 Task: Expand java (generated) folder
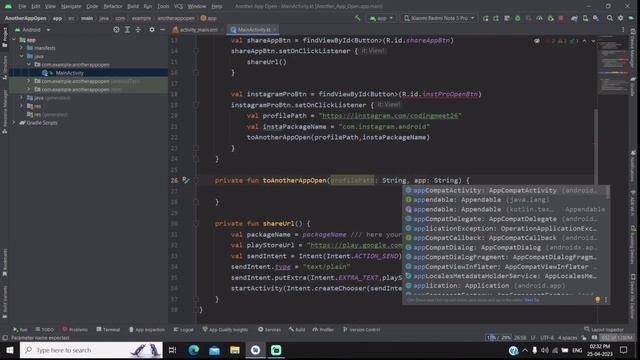pyautogui.click(x=22, y=98)
